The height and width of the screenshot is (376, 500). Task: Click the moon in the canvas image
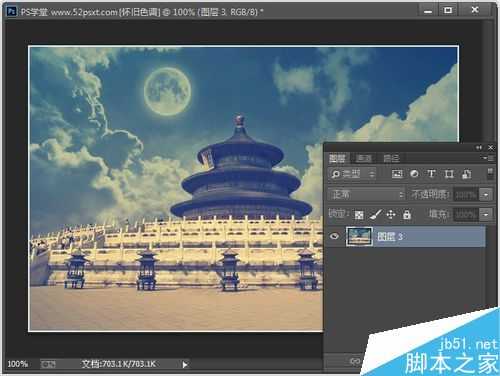pos(167,91)
